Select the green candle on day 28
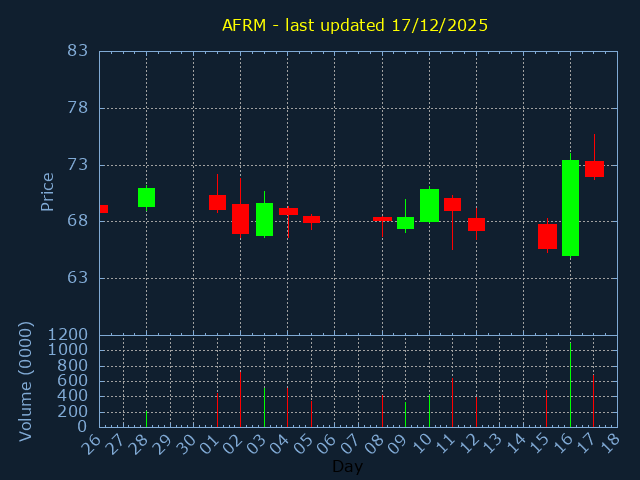Image resolution: width=640 pixels, height=480 pixels. pyautogui.click(x=146, y=197)
